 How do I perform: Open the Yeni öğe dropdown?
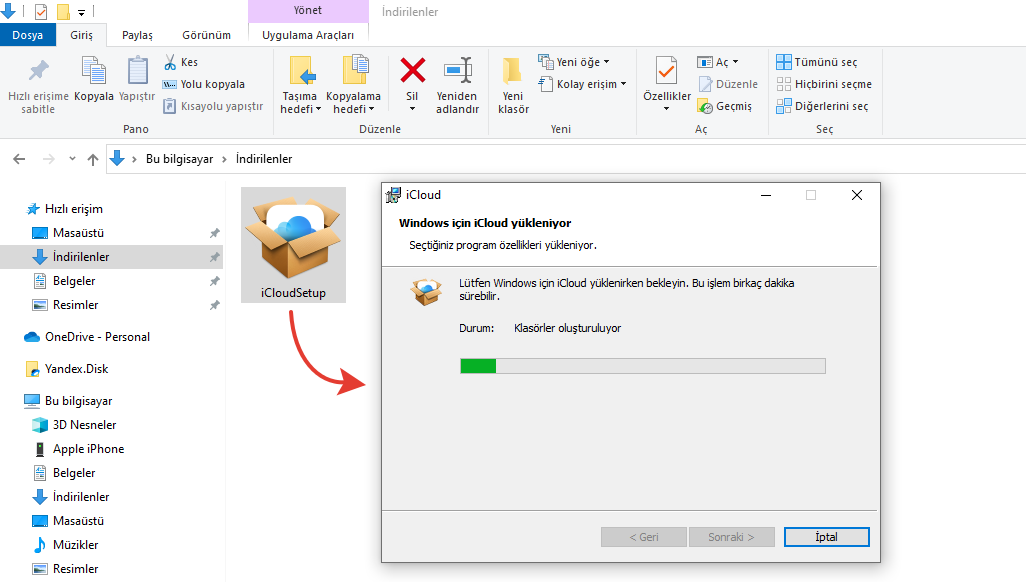tap(574, 62)
